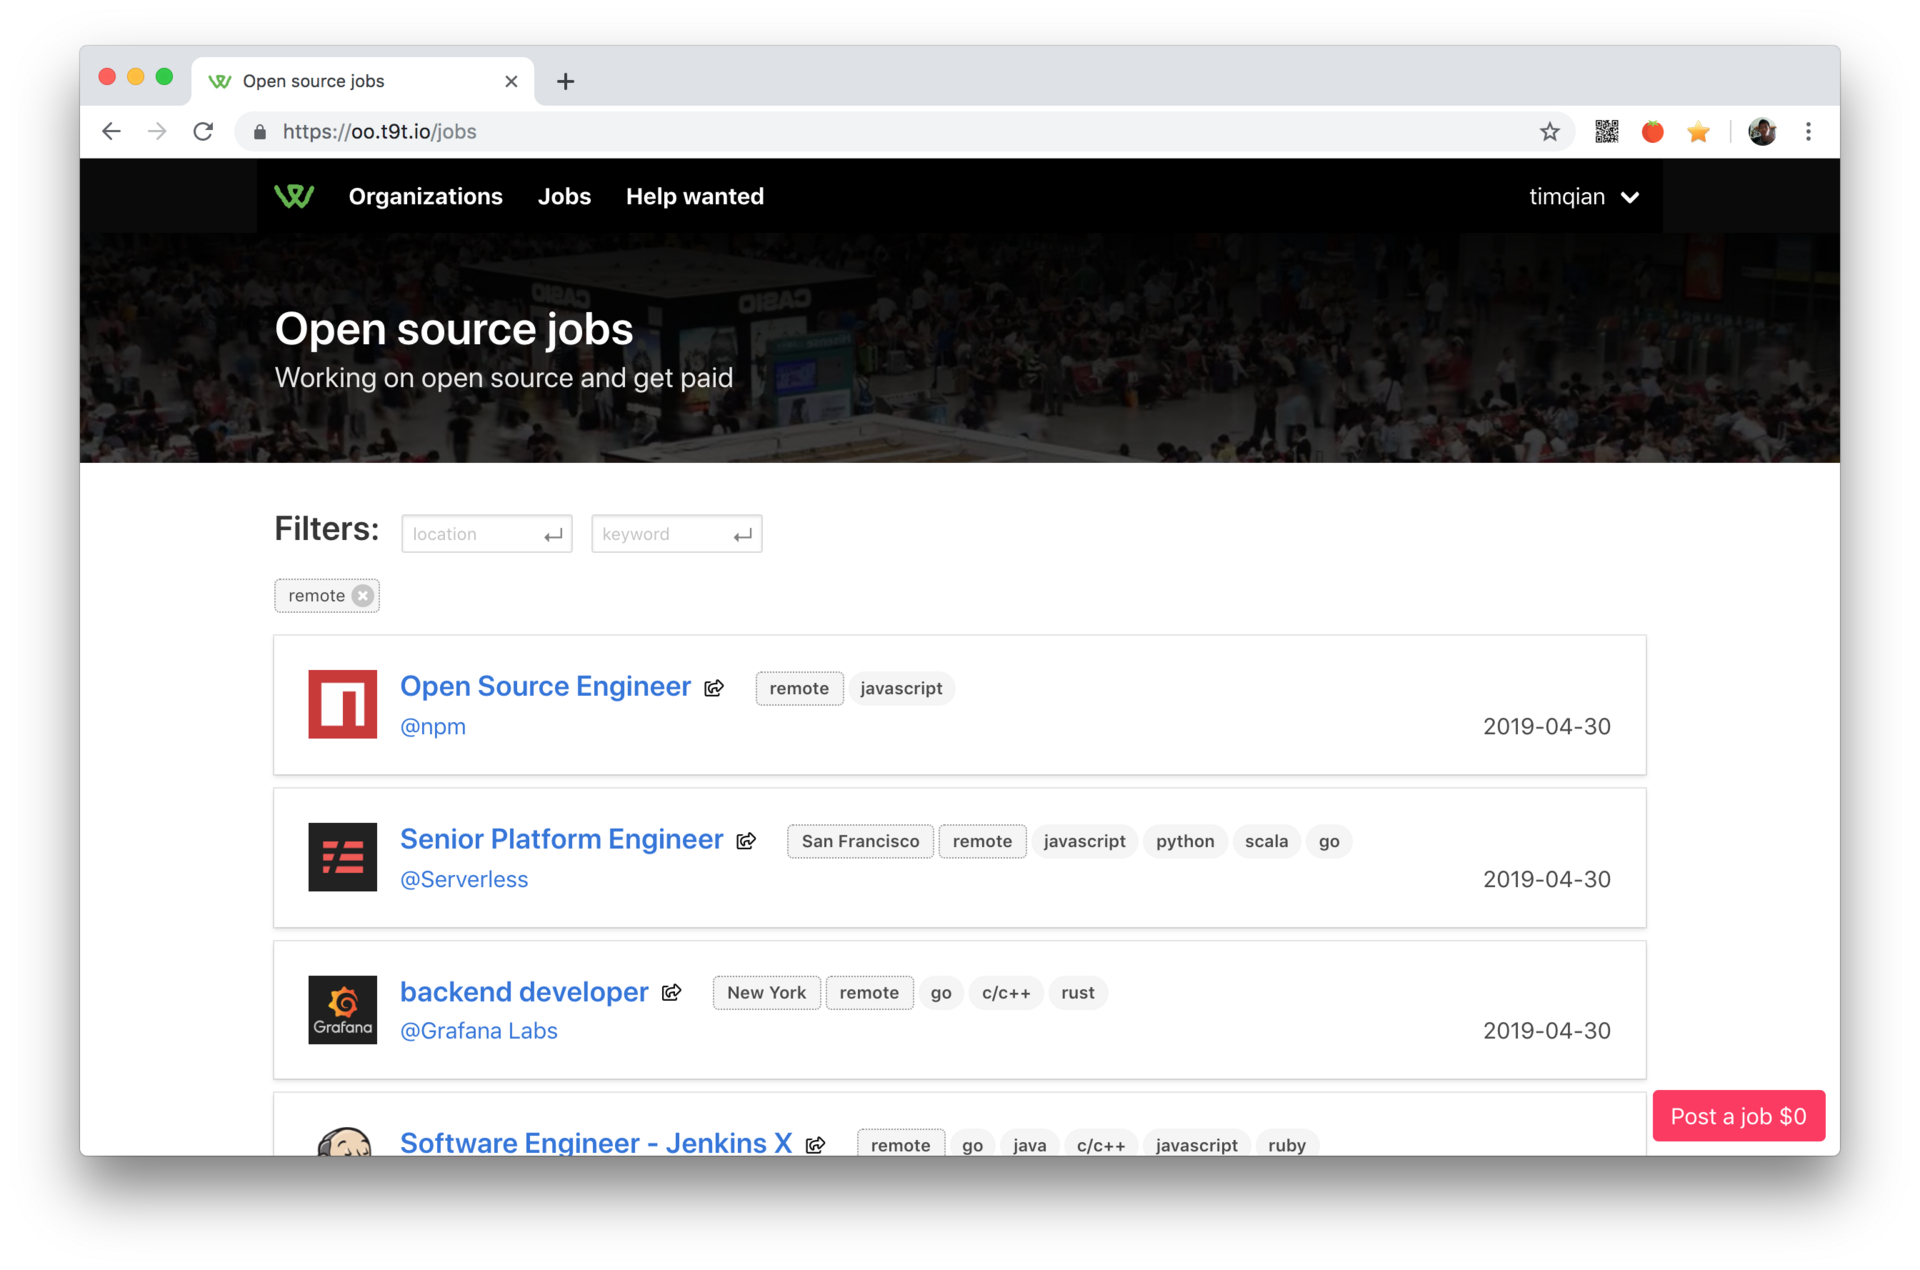
Task: Click ruby tag on Jenkins X job
Action: point(1287,1144)
